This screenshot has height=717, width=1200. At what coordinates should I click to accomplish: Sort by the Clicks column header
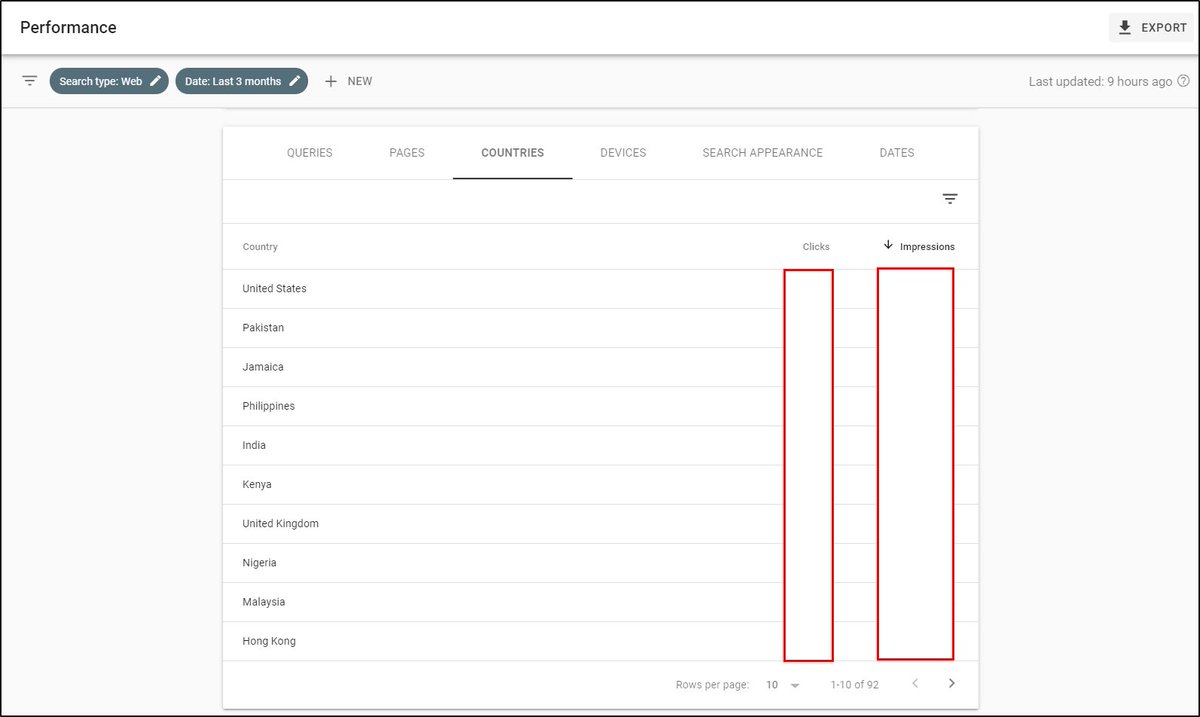(816, 247)
